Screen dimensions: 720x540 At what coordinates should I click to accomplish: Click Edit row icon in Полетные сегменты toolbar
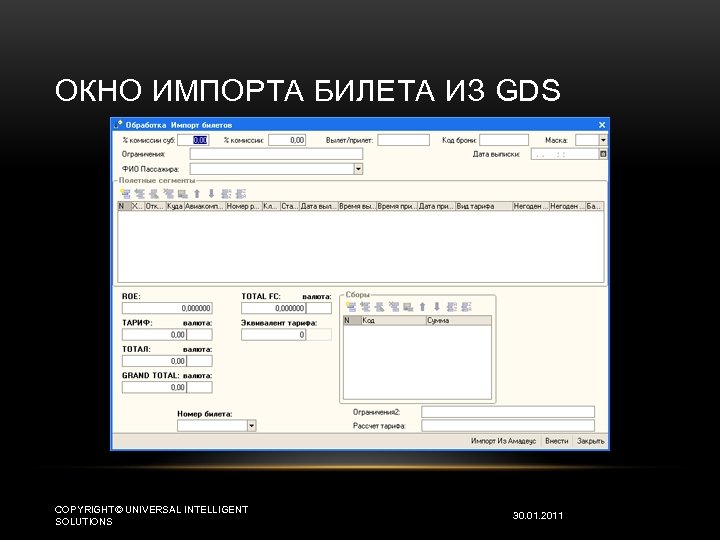click(154, 194)
